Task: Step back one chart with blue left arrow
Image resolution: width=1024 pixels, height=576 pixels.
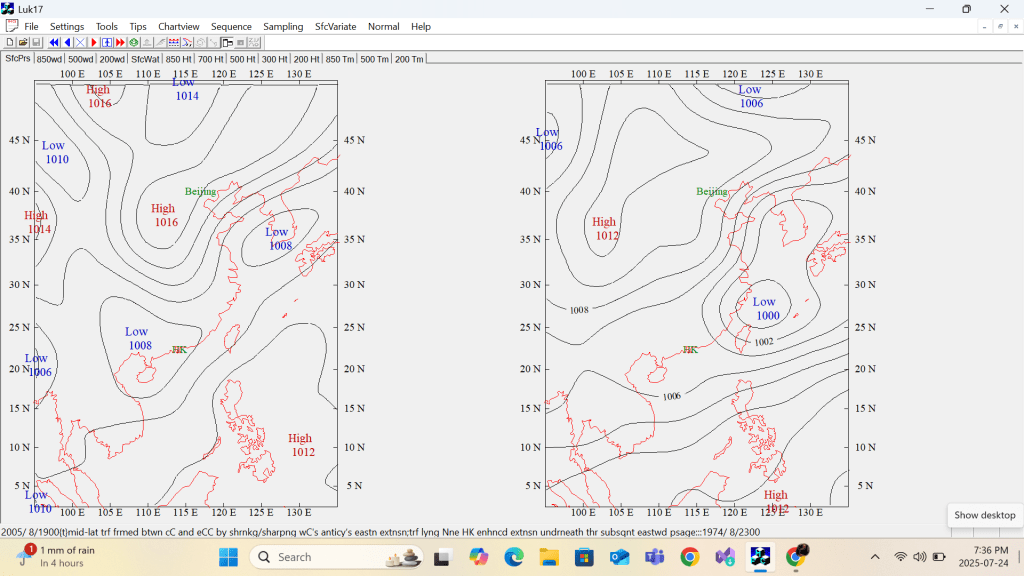Action: [x=67, y=43]
